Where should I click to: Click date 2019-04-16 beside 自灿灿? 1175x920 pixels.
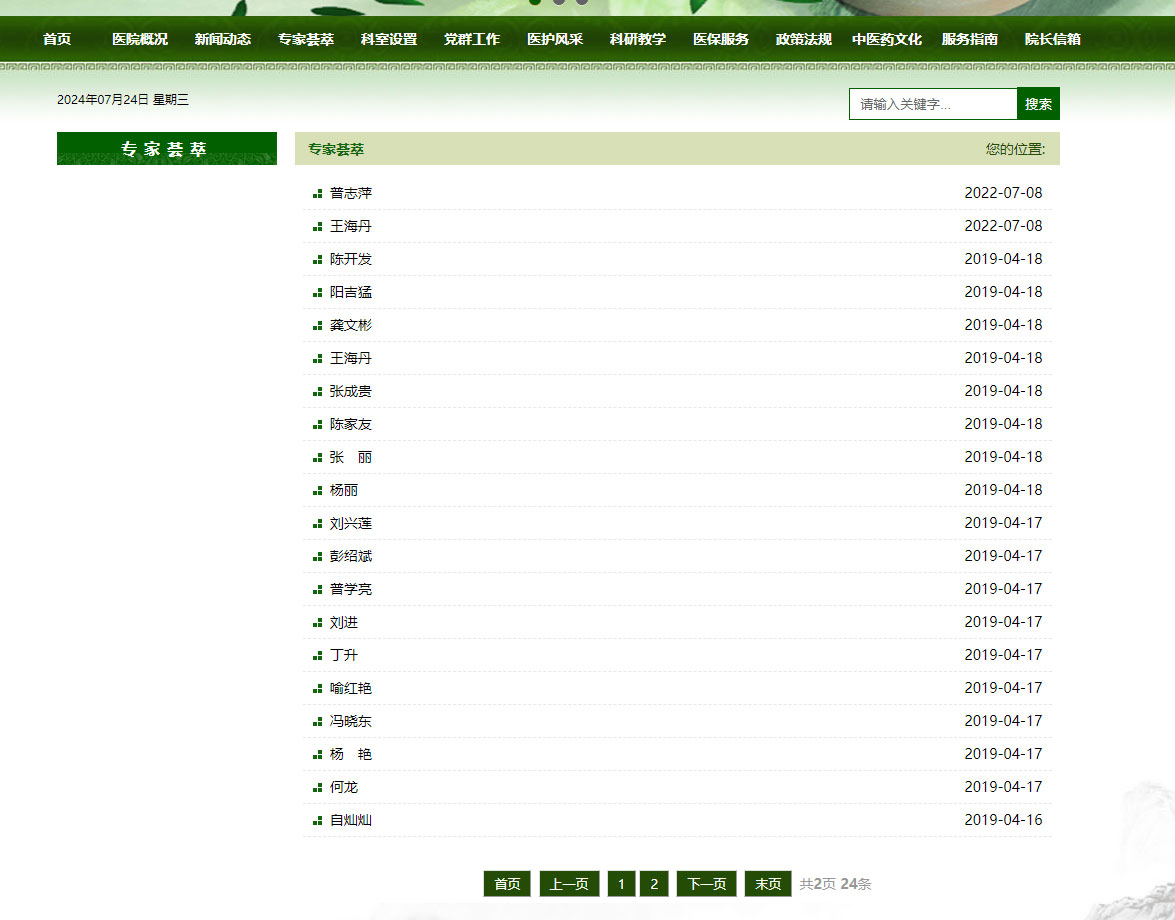pyautogui.click(x=1003, y=820)
